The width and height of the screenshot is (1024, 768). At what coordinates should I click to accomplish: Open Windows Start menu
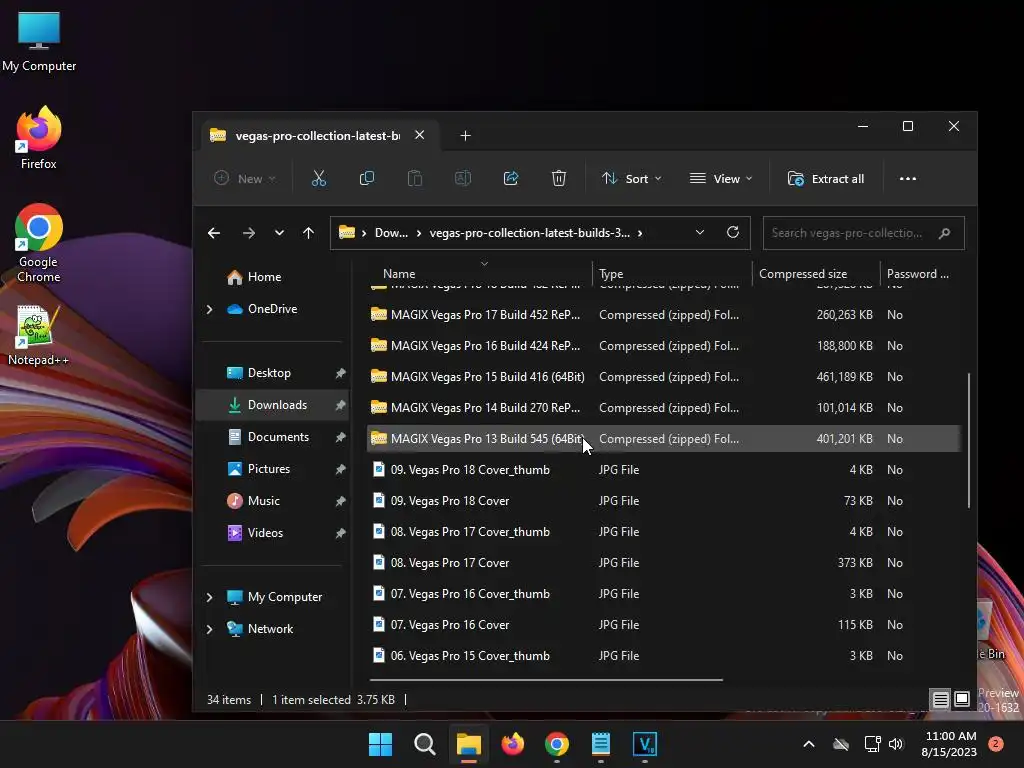coord(380,744)
